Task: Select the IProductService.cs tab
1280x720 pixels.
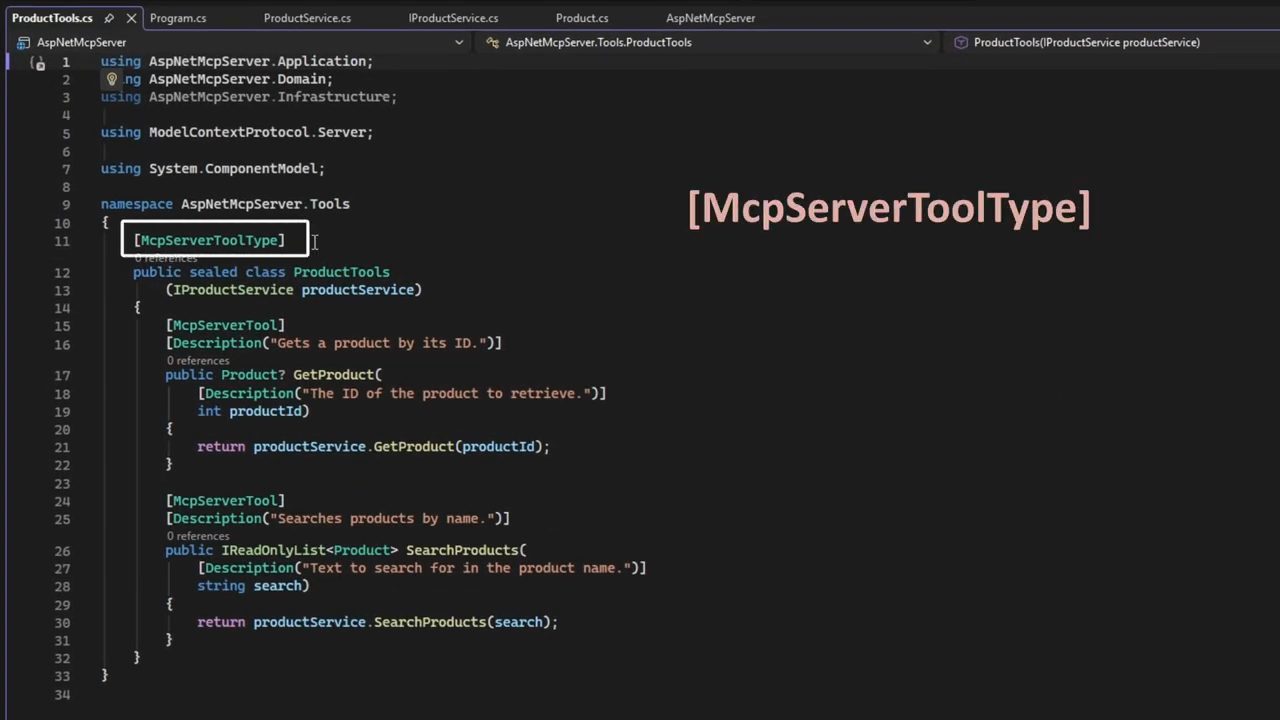Action: 453,18
